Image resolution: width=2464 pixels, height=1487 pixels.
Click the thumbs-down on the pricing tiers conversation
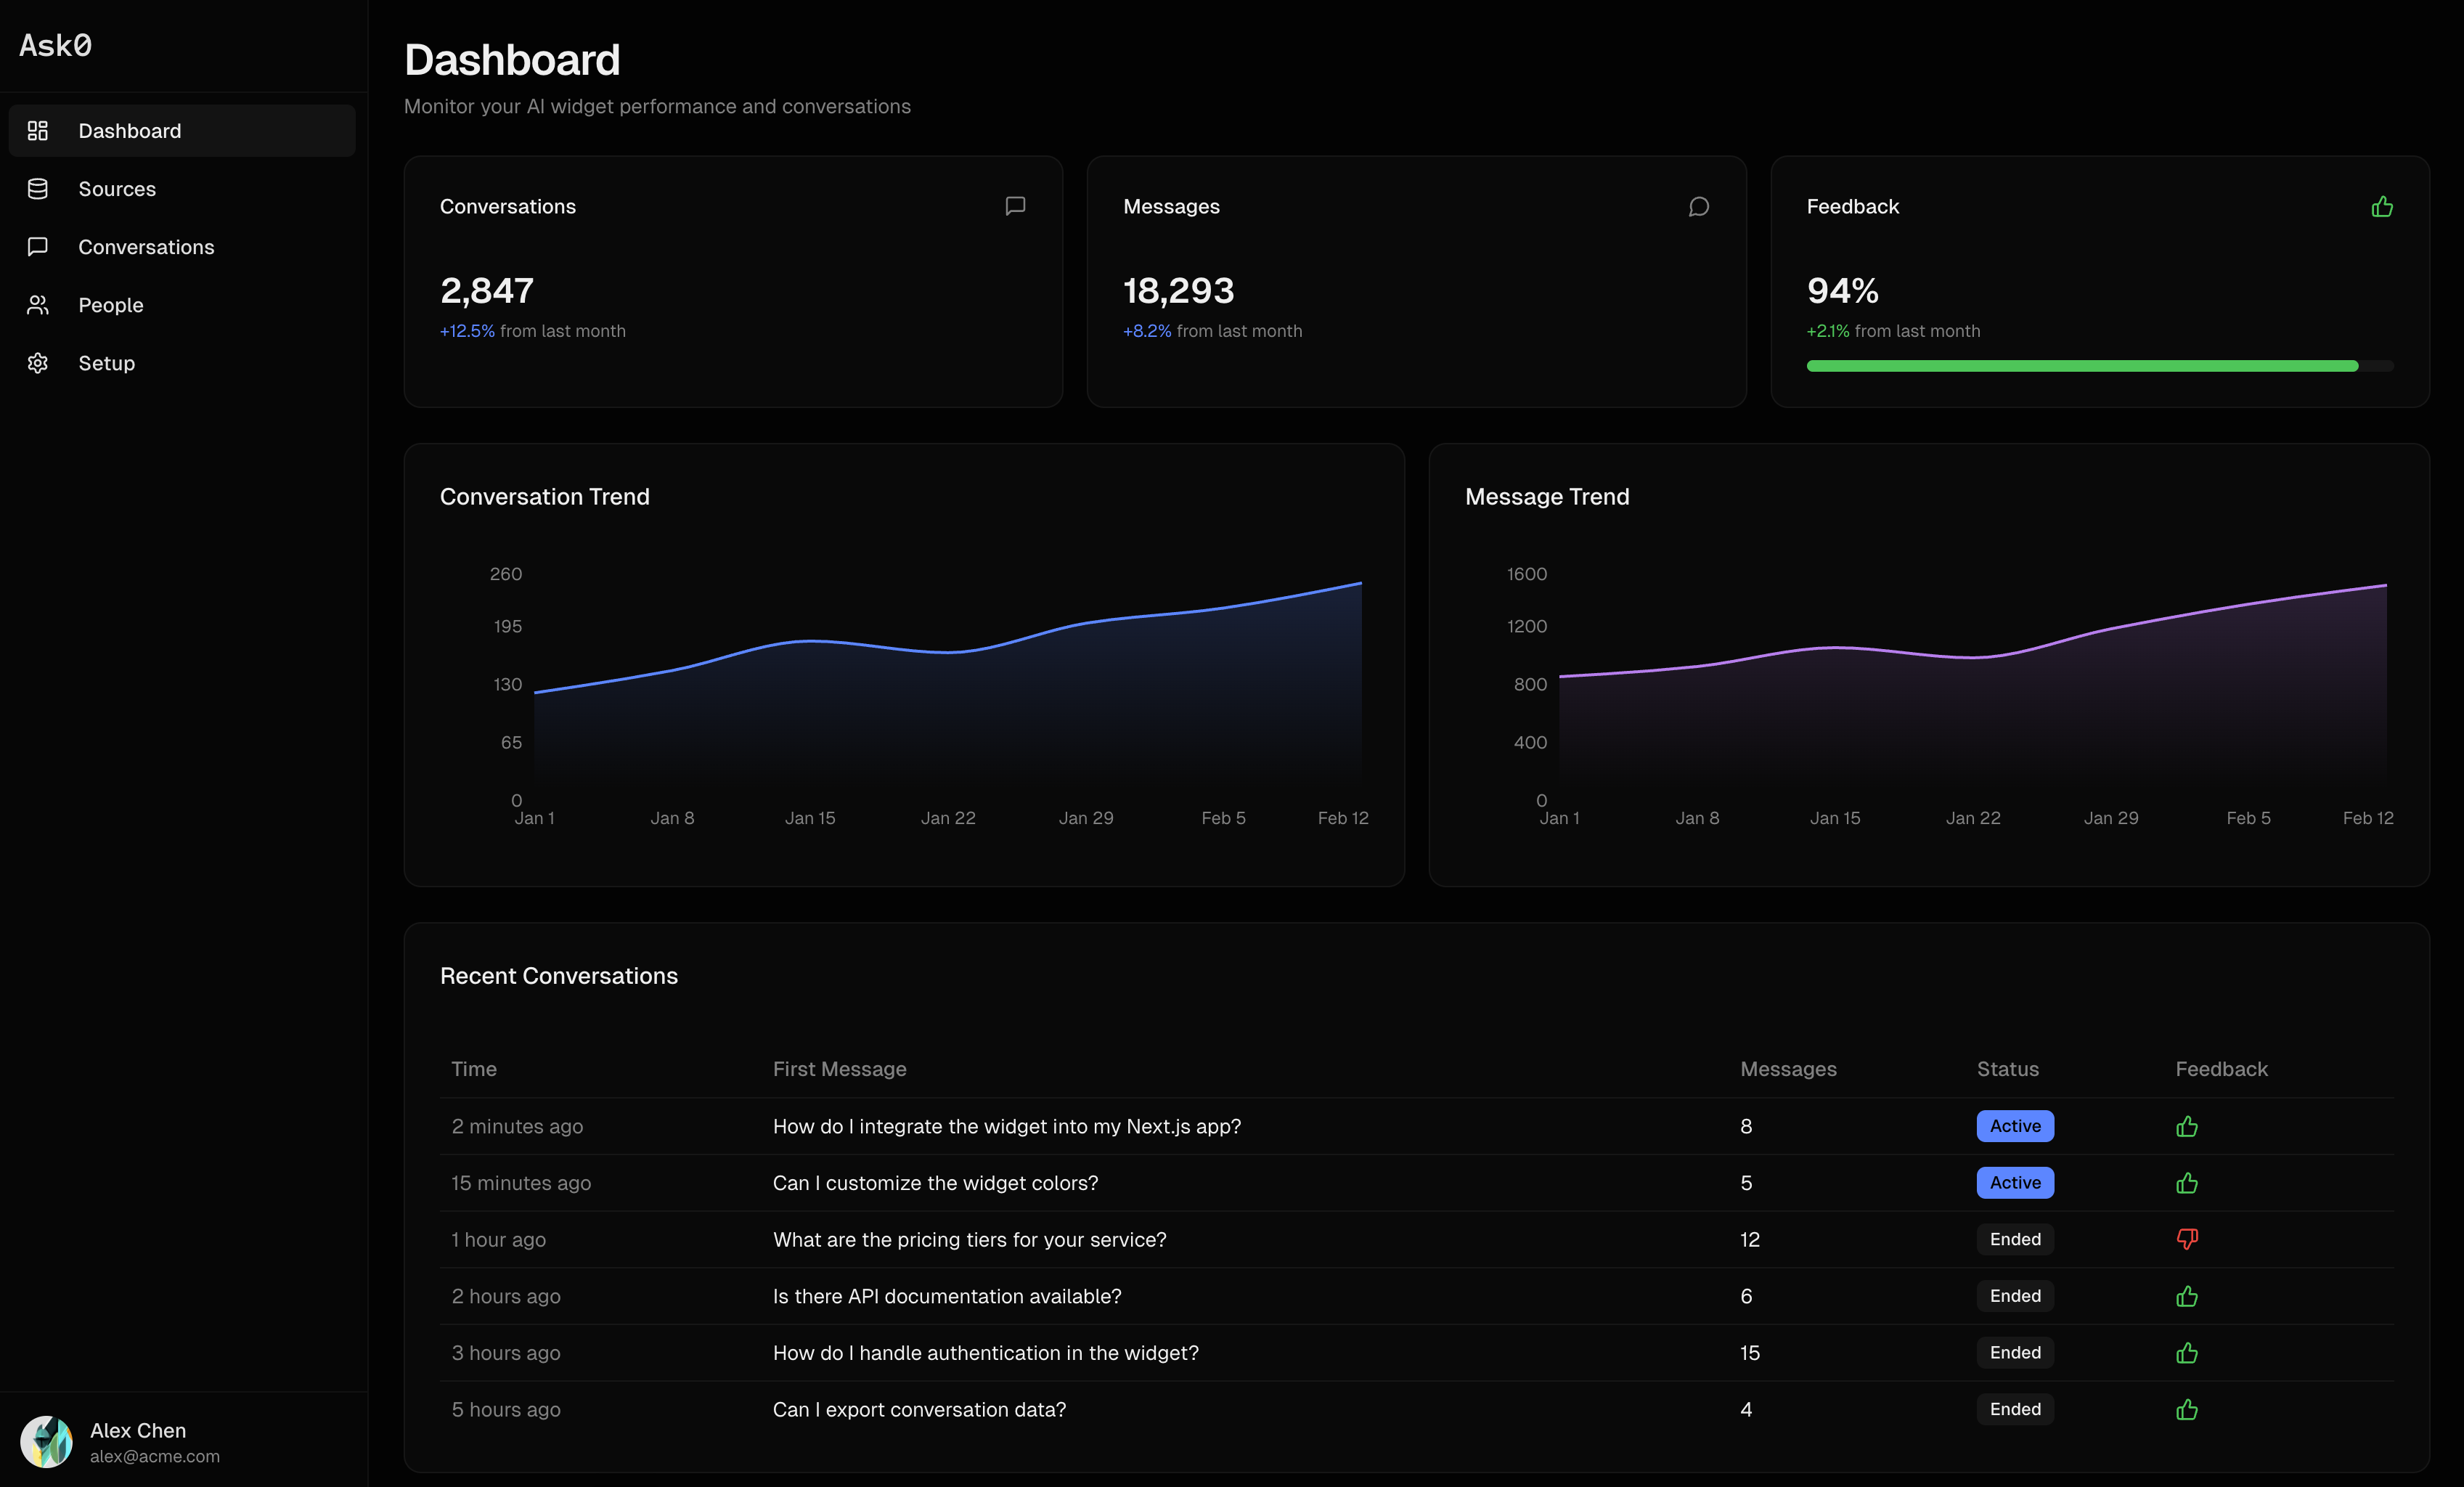click(2186, 1239)
